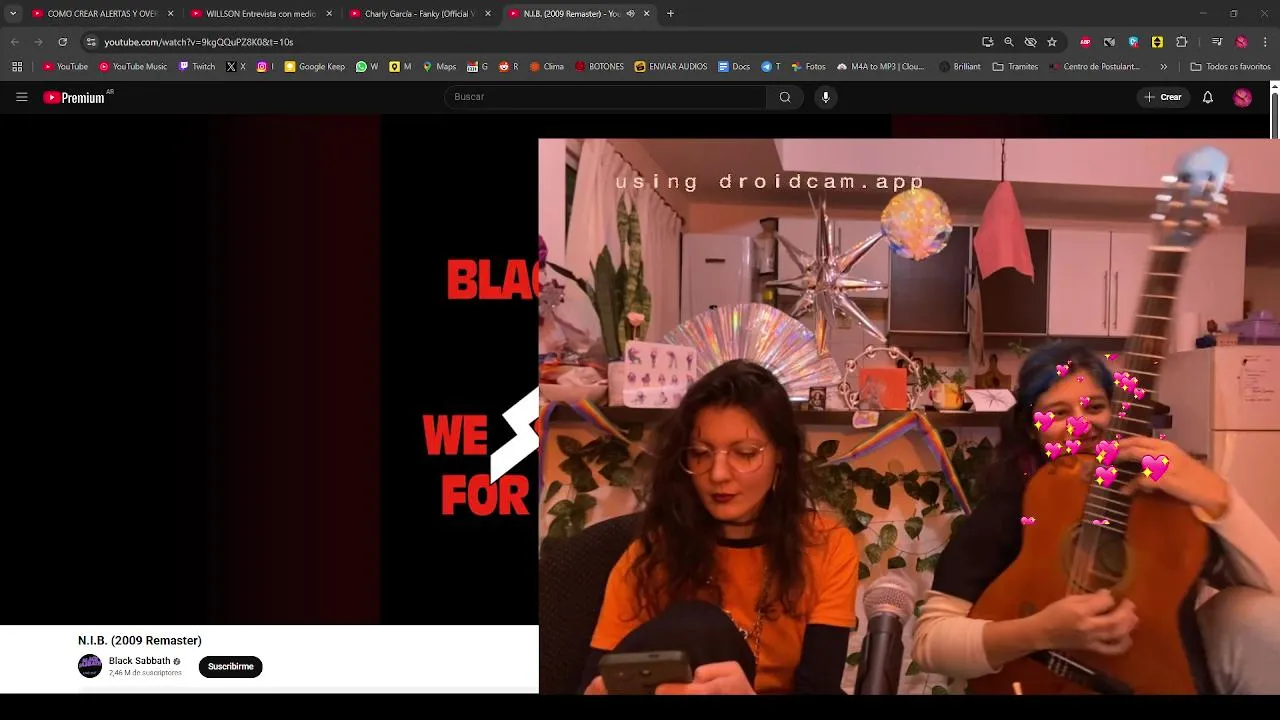Open Instagram bookmark
Viewport: 1280px width, 720px height.
coord(265,67)
